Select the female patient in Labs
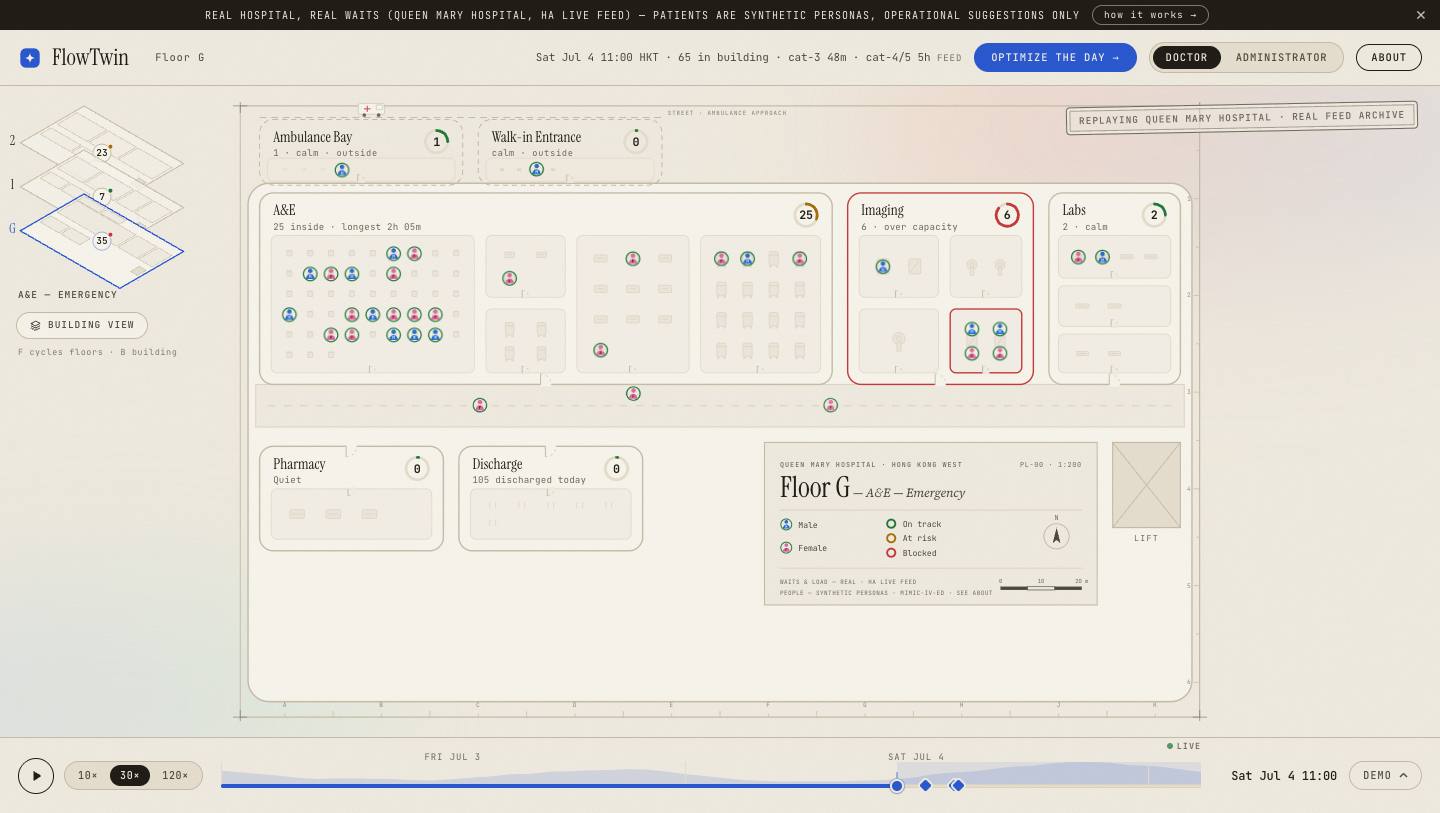Image resolution: width=1440 pixels, height=813 pixels. click(1078, 257)
